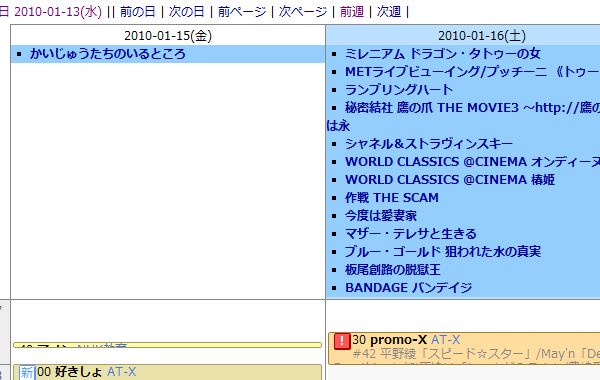This screenshot has width=600, height=380.
Task: Open METライブビューイング/プッチーニ entry
Action: (x=472, y=72)
